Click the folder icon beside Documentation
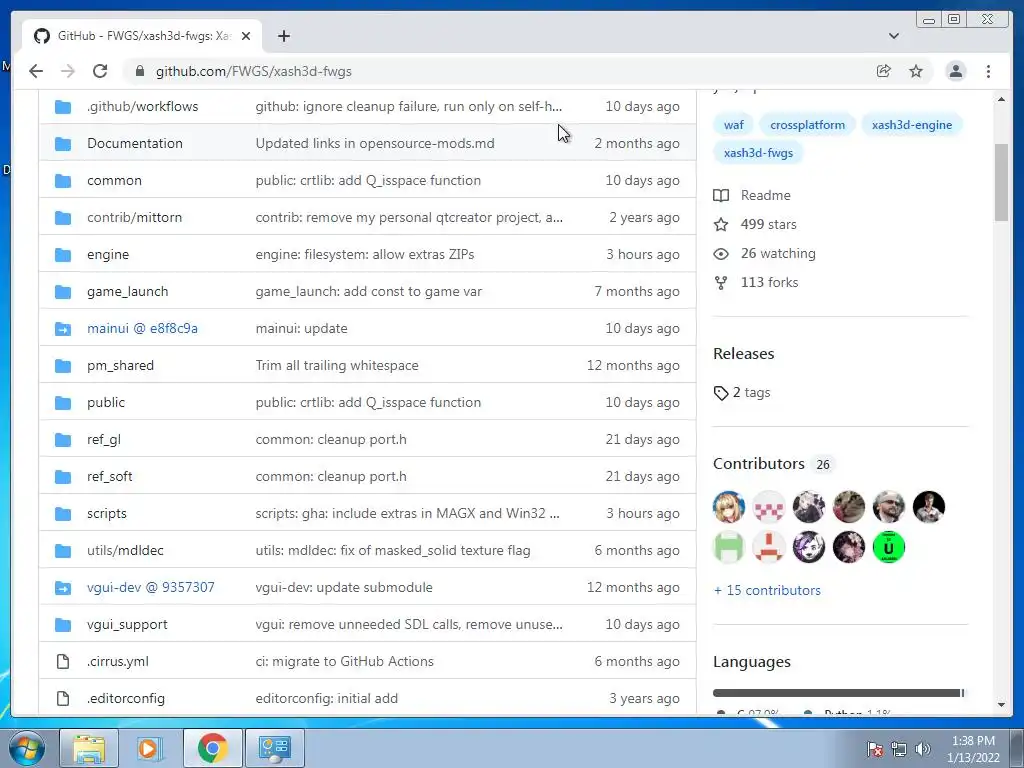This screenshot has height=768, width=1024. tap(63, 144)
